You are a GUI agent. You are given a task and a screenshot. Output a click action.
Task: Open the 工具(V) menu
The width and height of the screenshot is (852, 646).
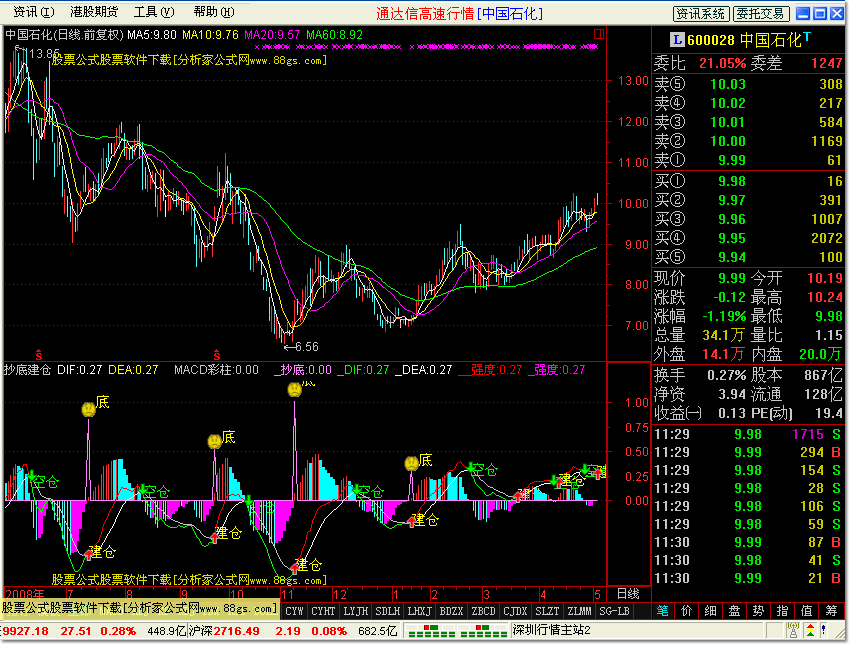pyautogui.click(x=154, y=11)
